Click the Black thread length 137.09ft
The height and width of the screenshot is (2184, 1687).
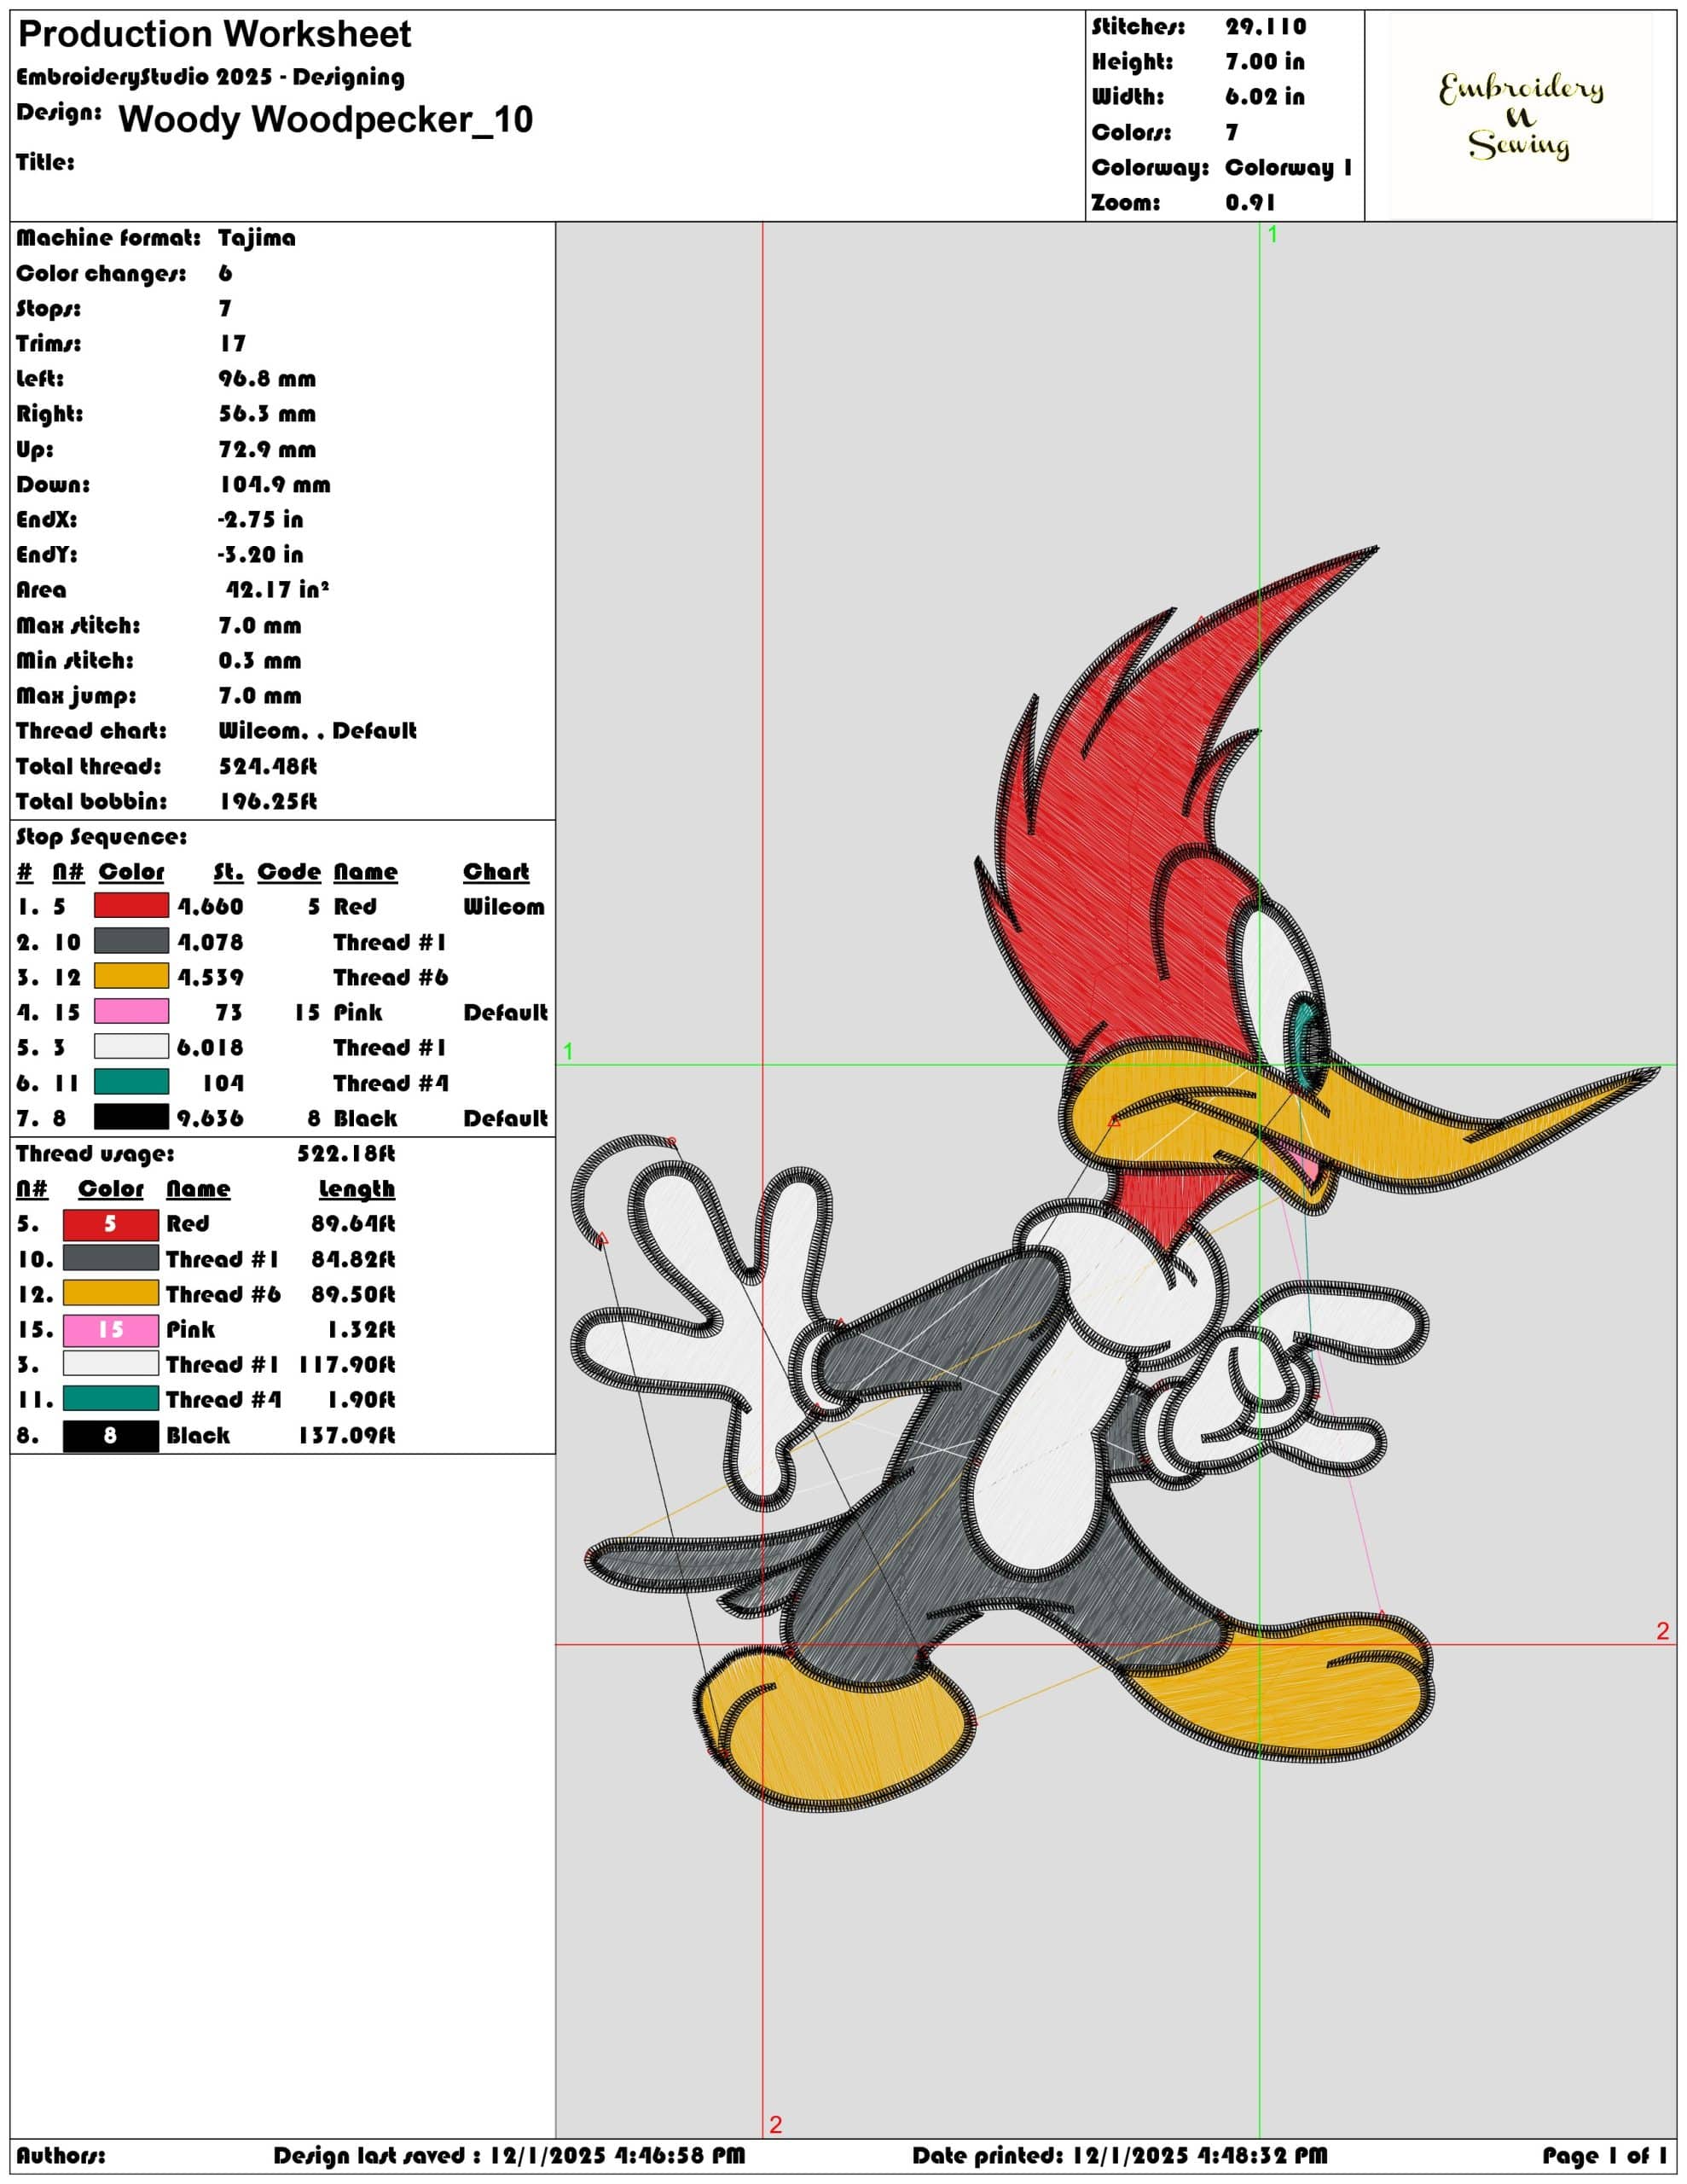pos(347,1436)
